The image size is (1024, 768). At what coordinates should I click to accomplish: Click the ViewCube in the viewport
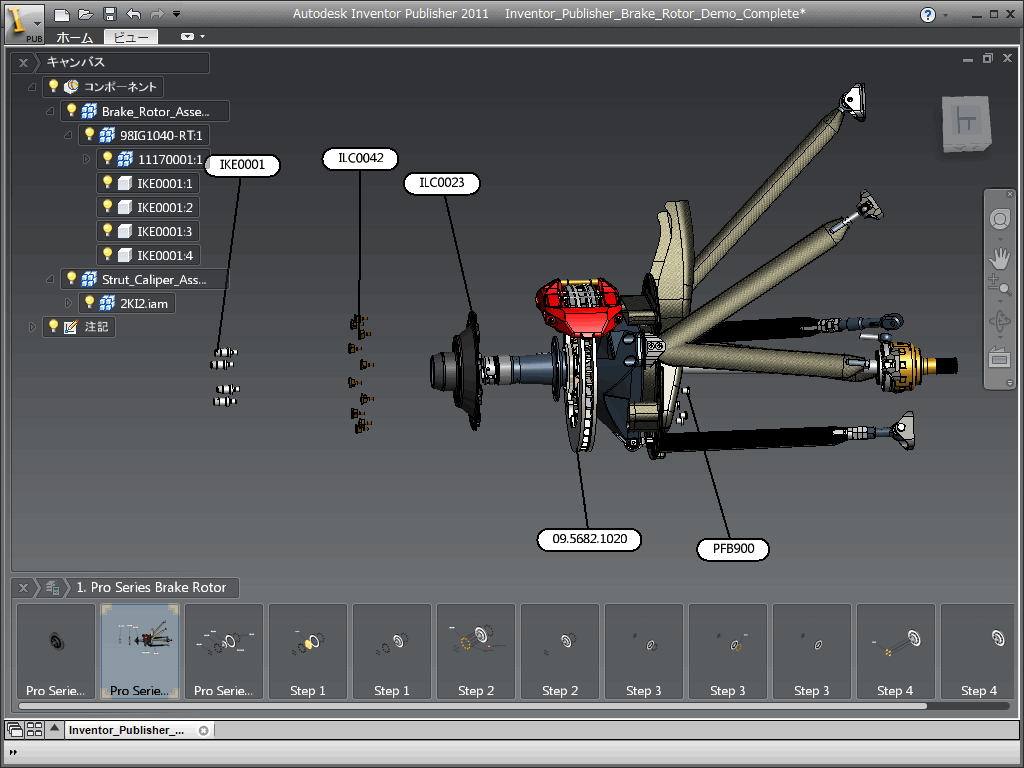[967, 123]
